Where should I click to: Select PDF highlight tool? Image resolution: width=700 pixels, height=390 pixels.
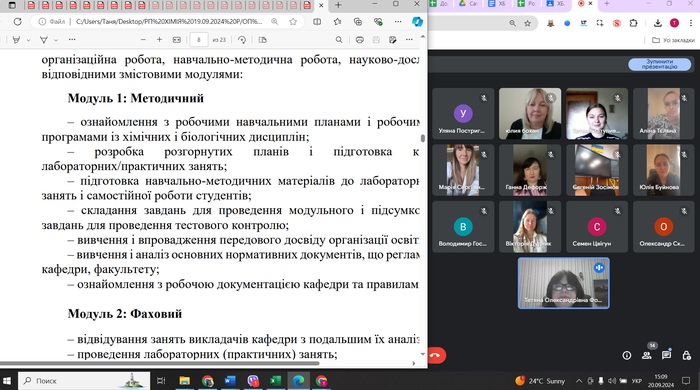click(17, 40)
